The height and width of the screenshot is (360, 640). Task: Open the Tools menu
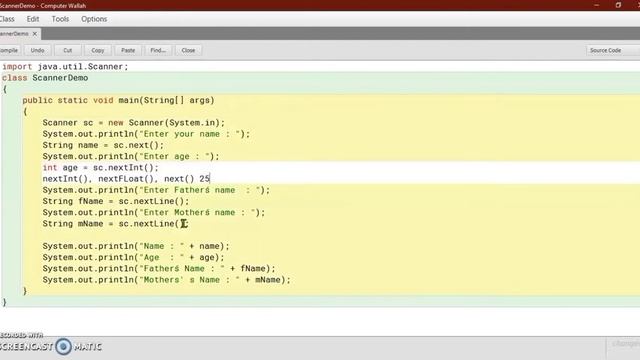60,19
